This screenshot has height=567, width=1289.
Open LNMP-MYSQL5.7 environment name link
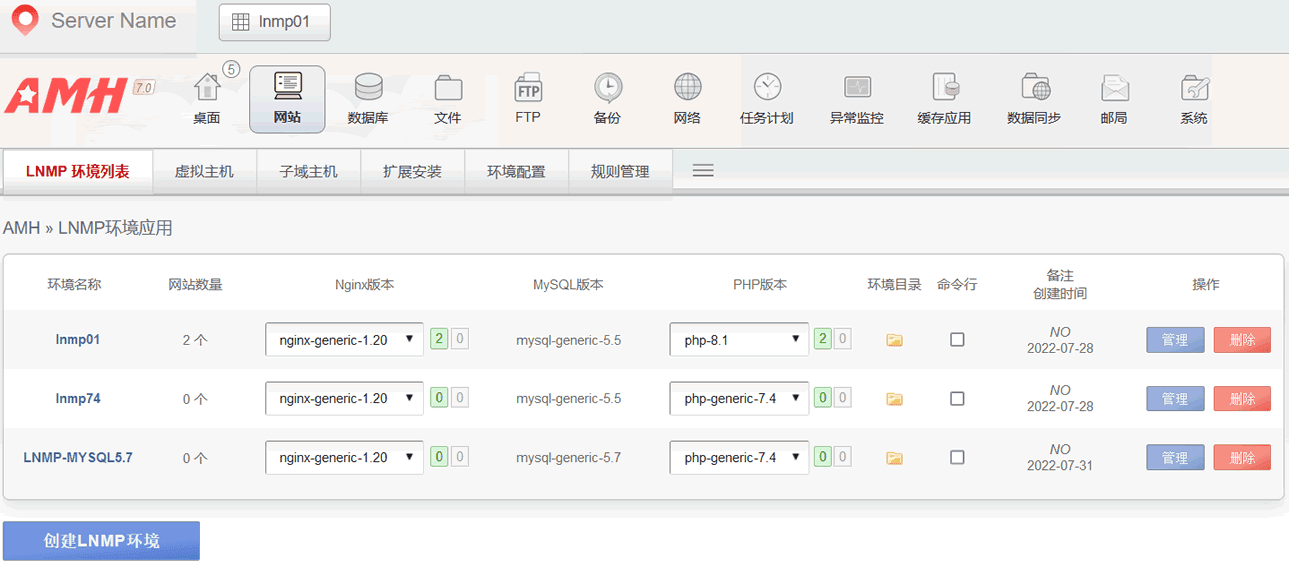(x=78, y=457)
